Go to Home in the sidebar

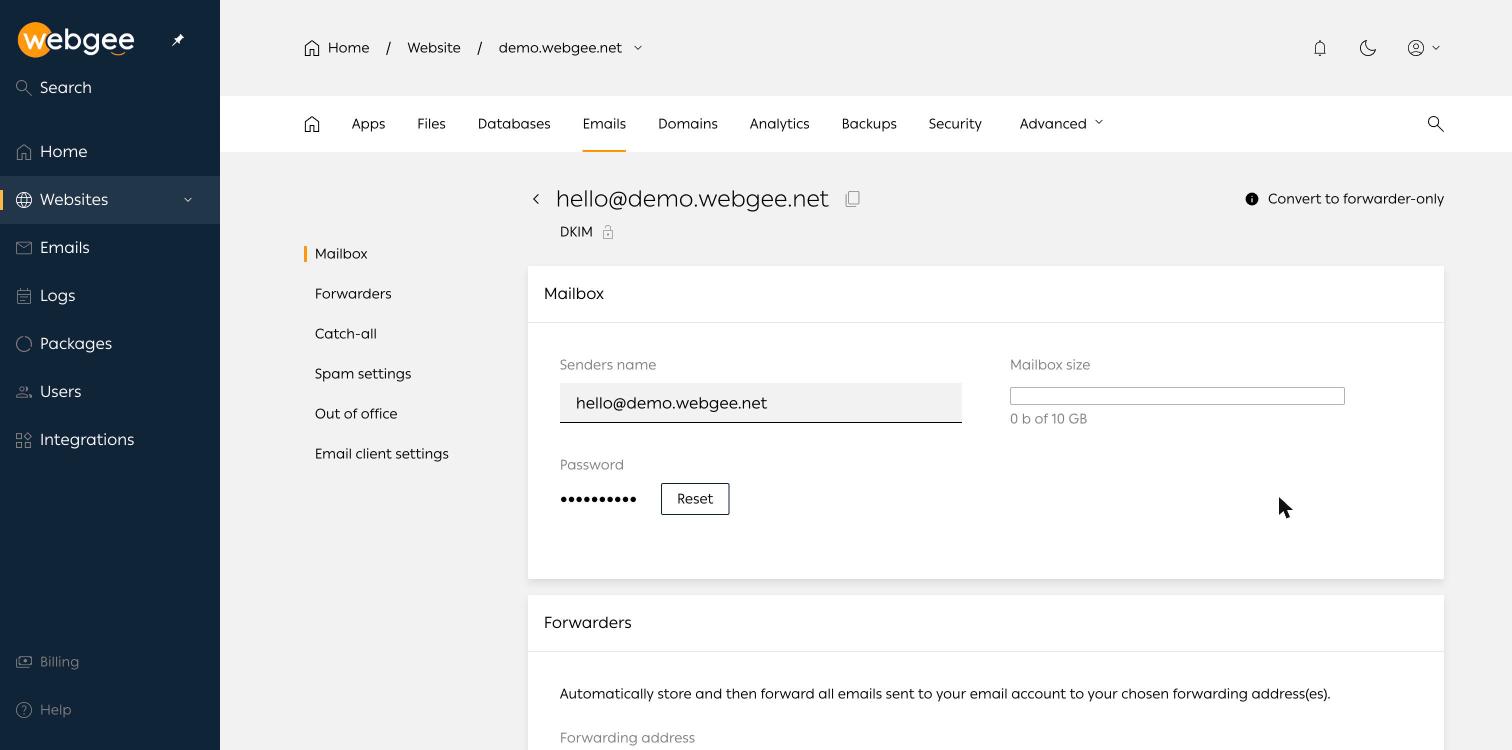point(110,152)
